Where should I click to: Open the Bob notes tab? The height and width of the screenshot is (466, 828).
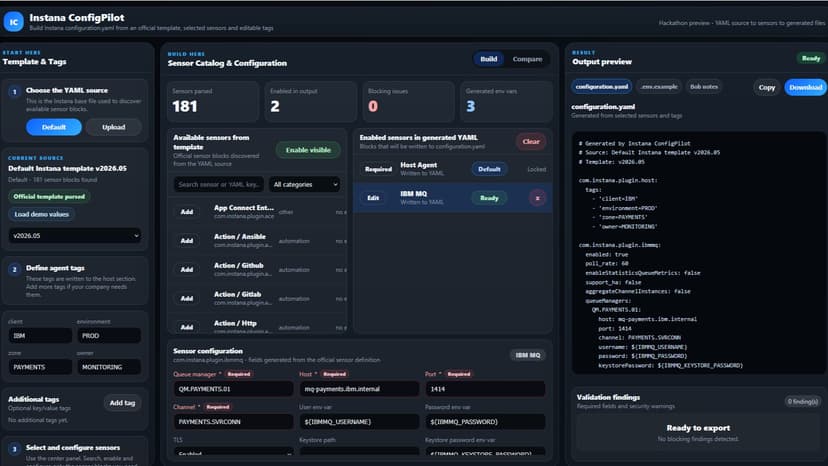(x=704, y=87)
